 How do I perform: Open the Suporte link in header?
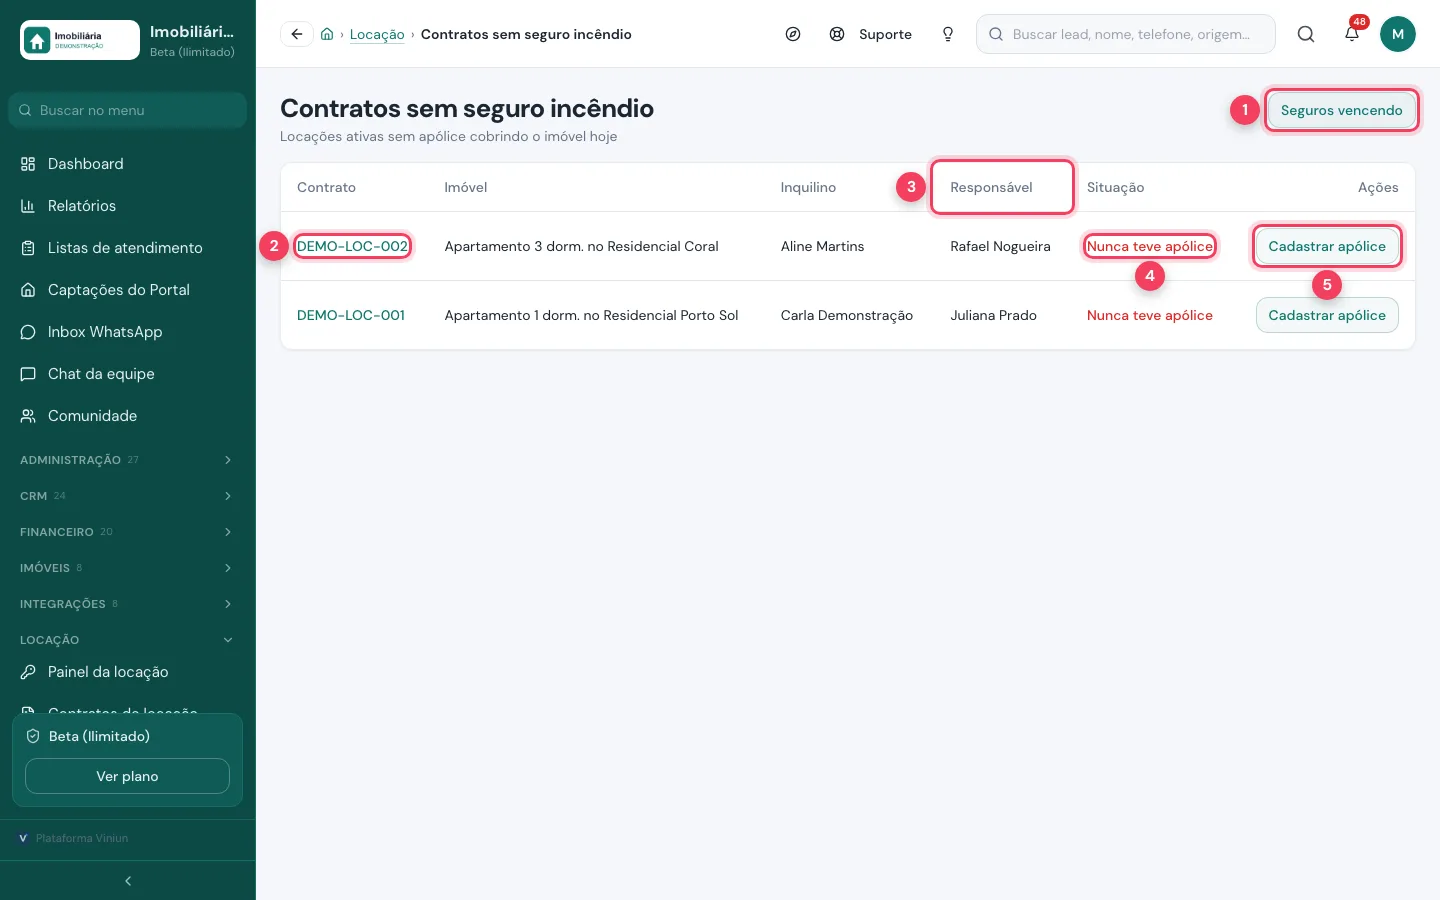871,34
